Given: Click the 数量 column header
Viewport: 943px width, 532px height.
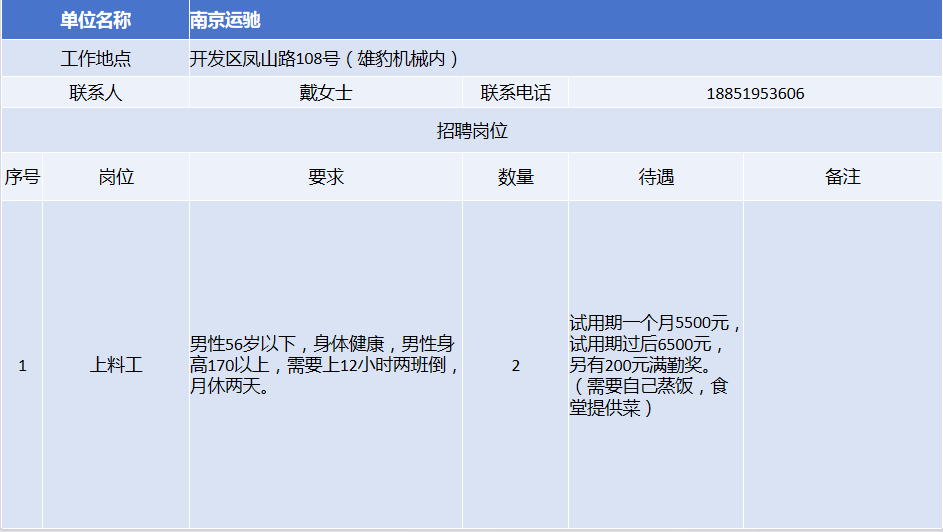Looking at the screenshot, I should [515, 177].
